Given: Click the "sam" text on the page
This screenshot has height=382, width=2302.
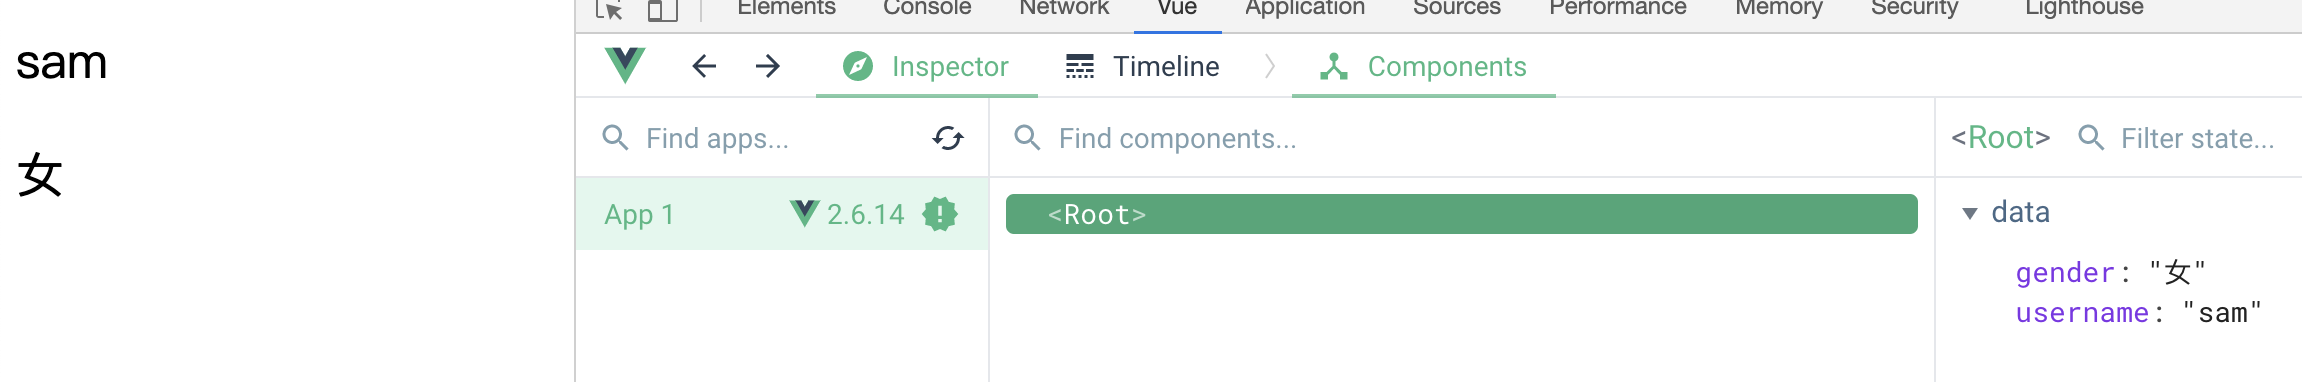Looking at the screenshot, I should pos(62,64).
